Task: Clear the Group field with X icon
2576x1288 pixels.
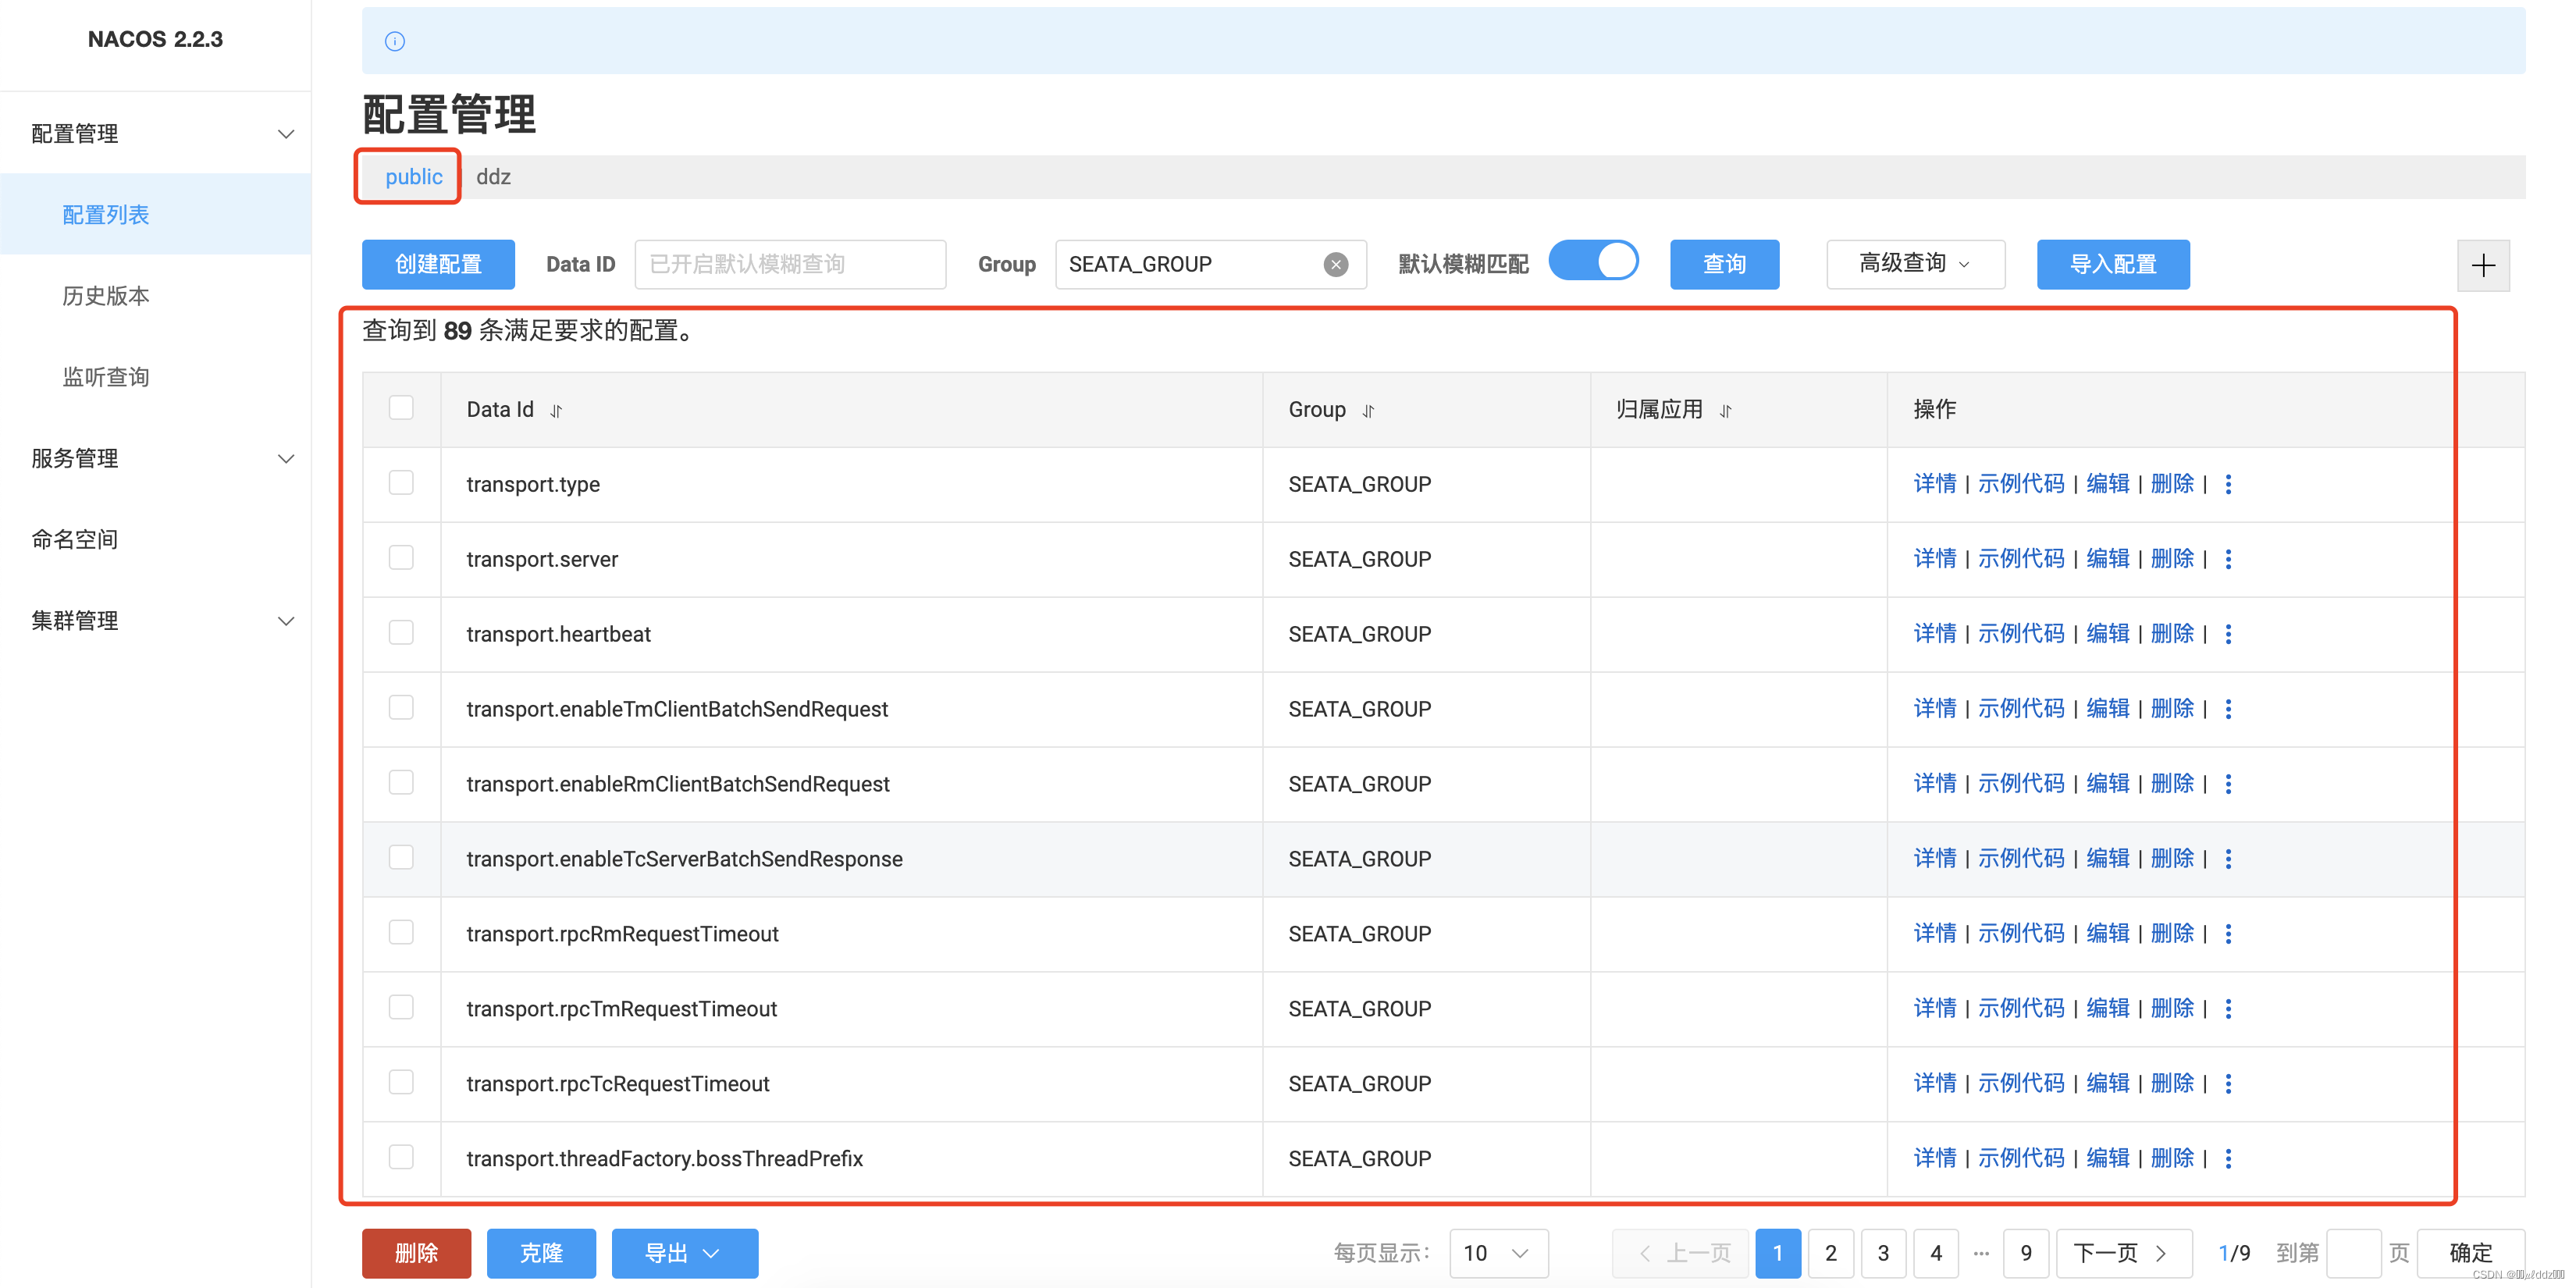Action: 1335,265
